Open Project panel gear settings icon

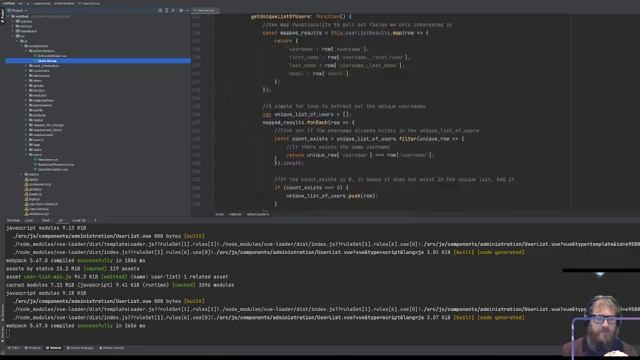coord(181,10)
